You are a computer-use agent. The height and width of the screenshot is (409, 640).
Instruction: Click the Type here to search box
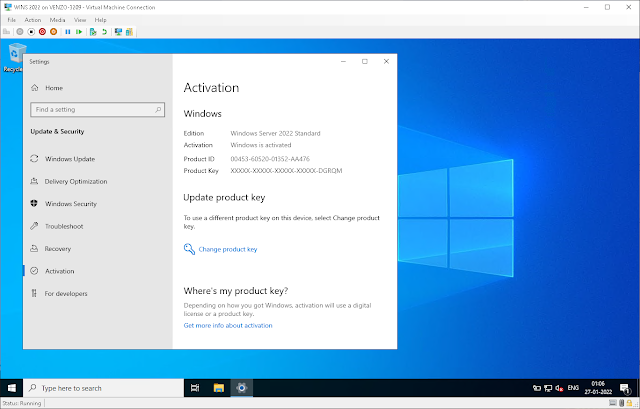pyautogui.click(x=104, y=388)
